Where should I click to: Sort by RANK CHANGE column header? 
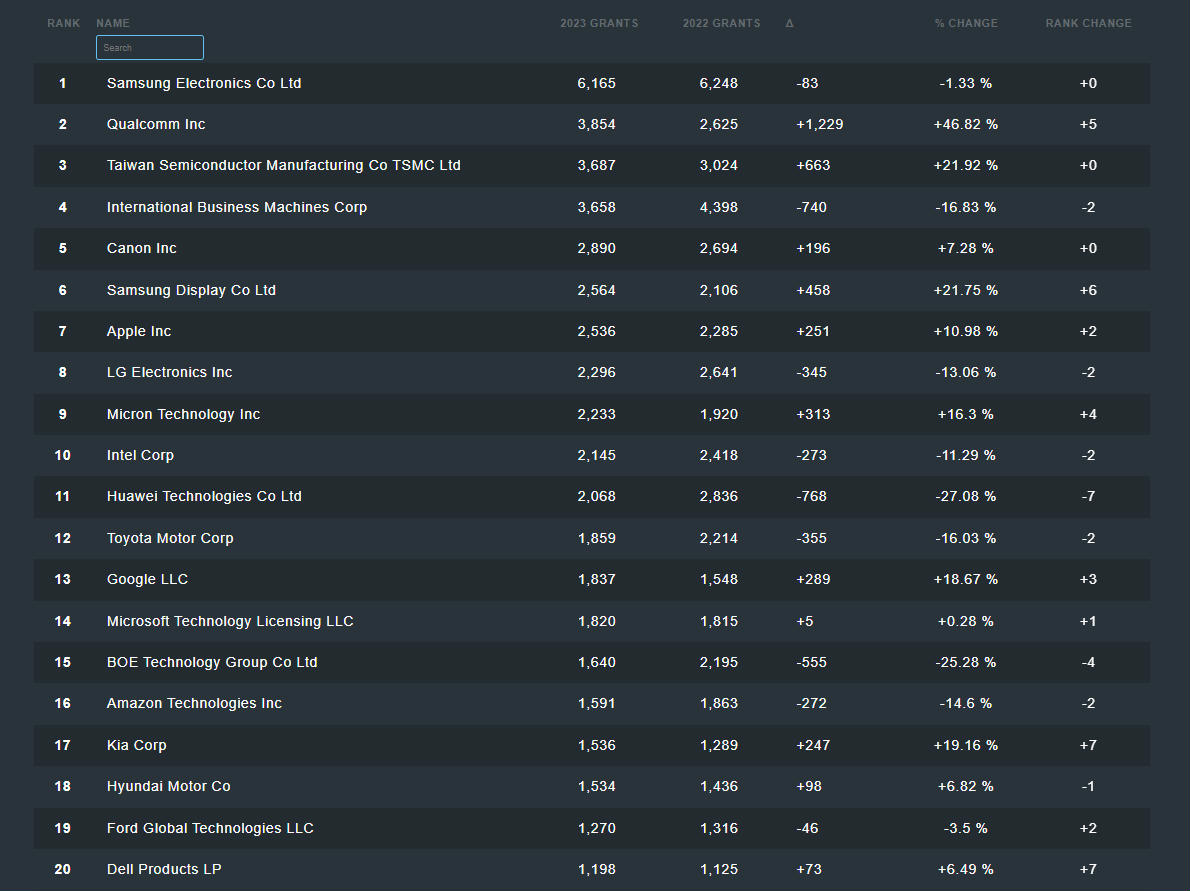click(x=1088, y=24)
